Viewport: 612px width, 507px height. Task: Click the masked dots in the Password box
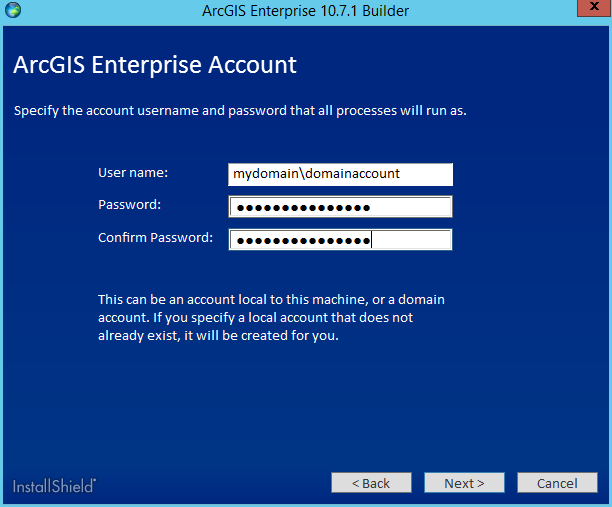(x=300, y=208)
